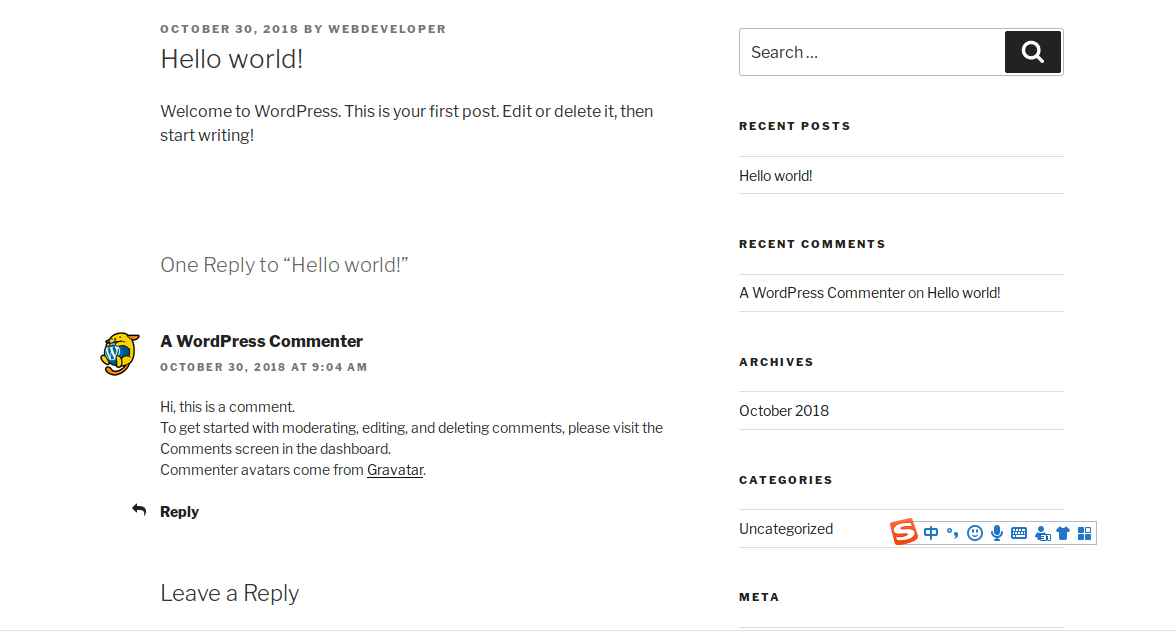Toggle the punctuation mode icon
The height and width of the screenshot is (632, 1176).
point(952,533)
